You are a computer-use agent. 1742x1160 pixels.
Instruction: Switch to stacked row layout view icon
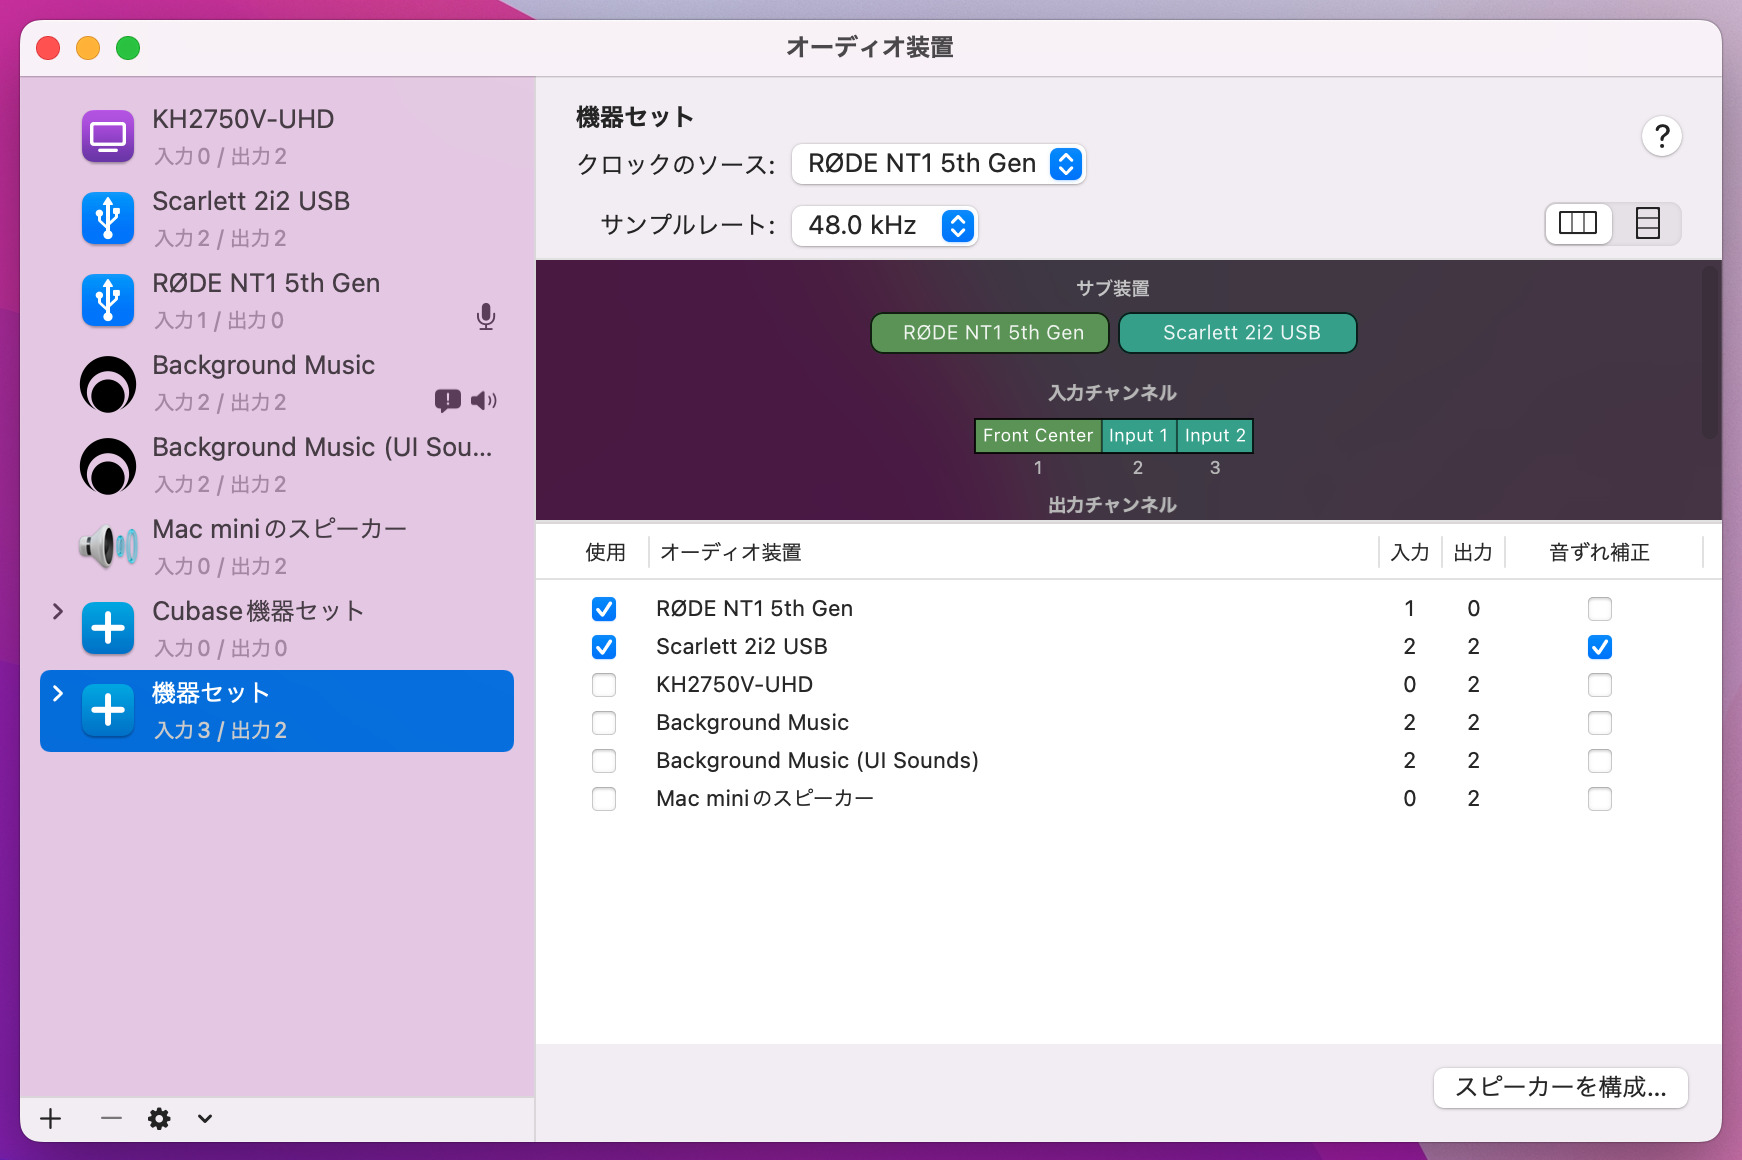pos(1647,223)
